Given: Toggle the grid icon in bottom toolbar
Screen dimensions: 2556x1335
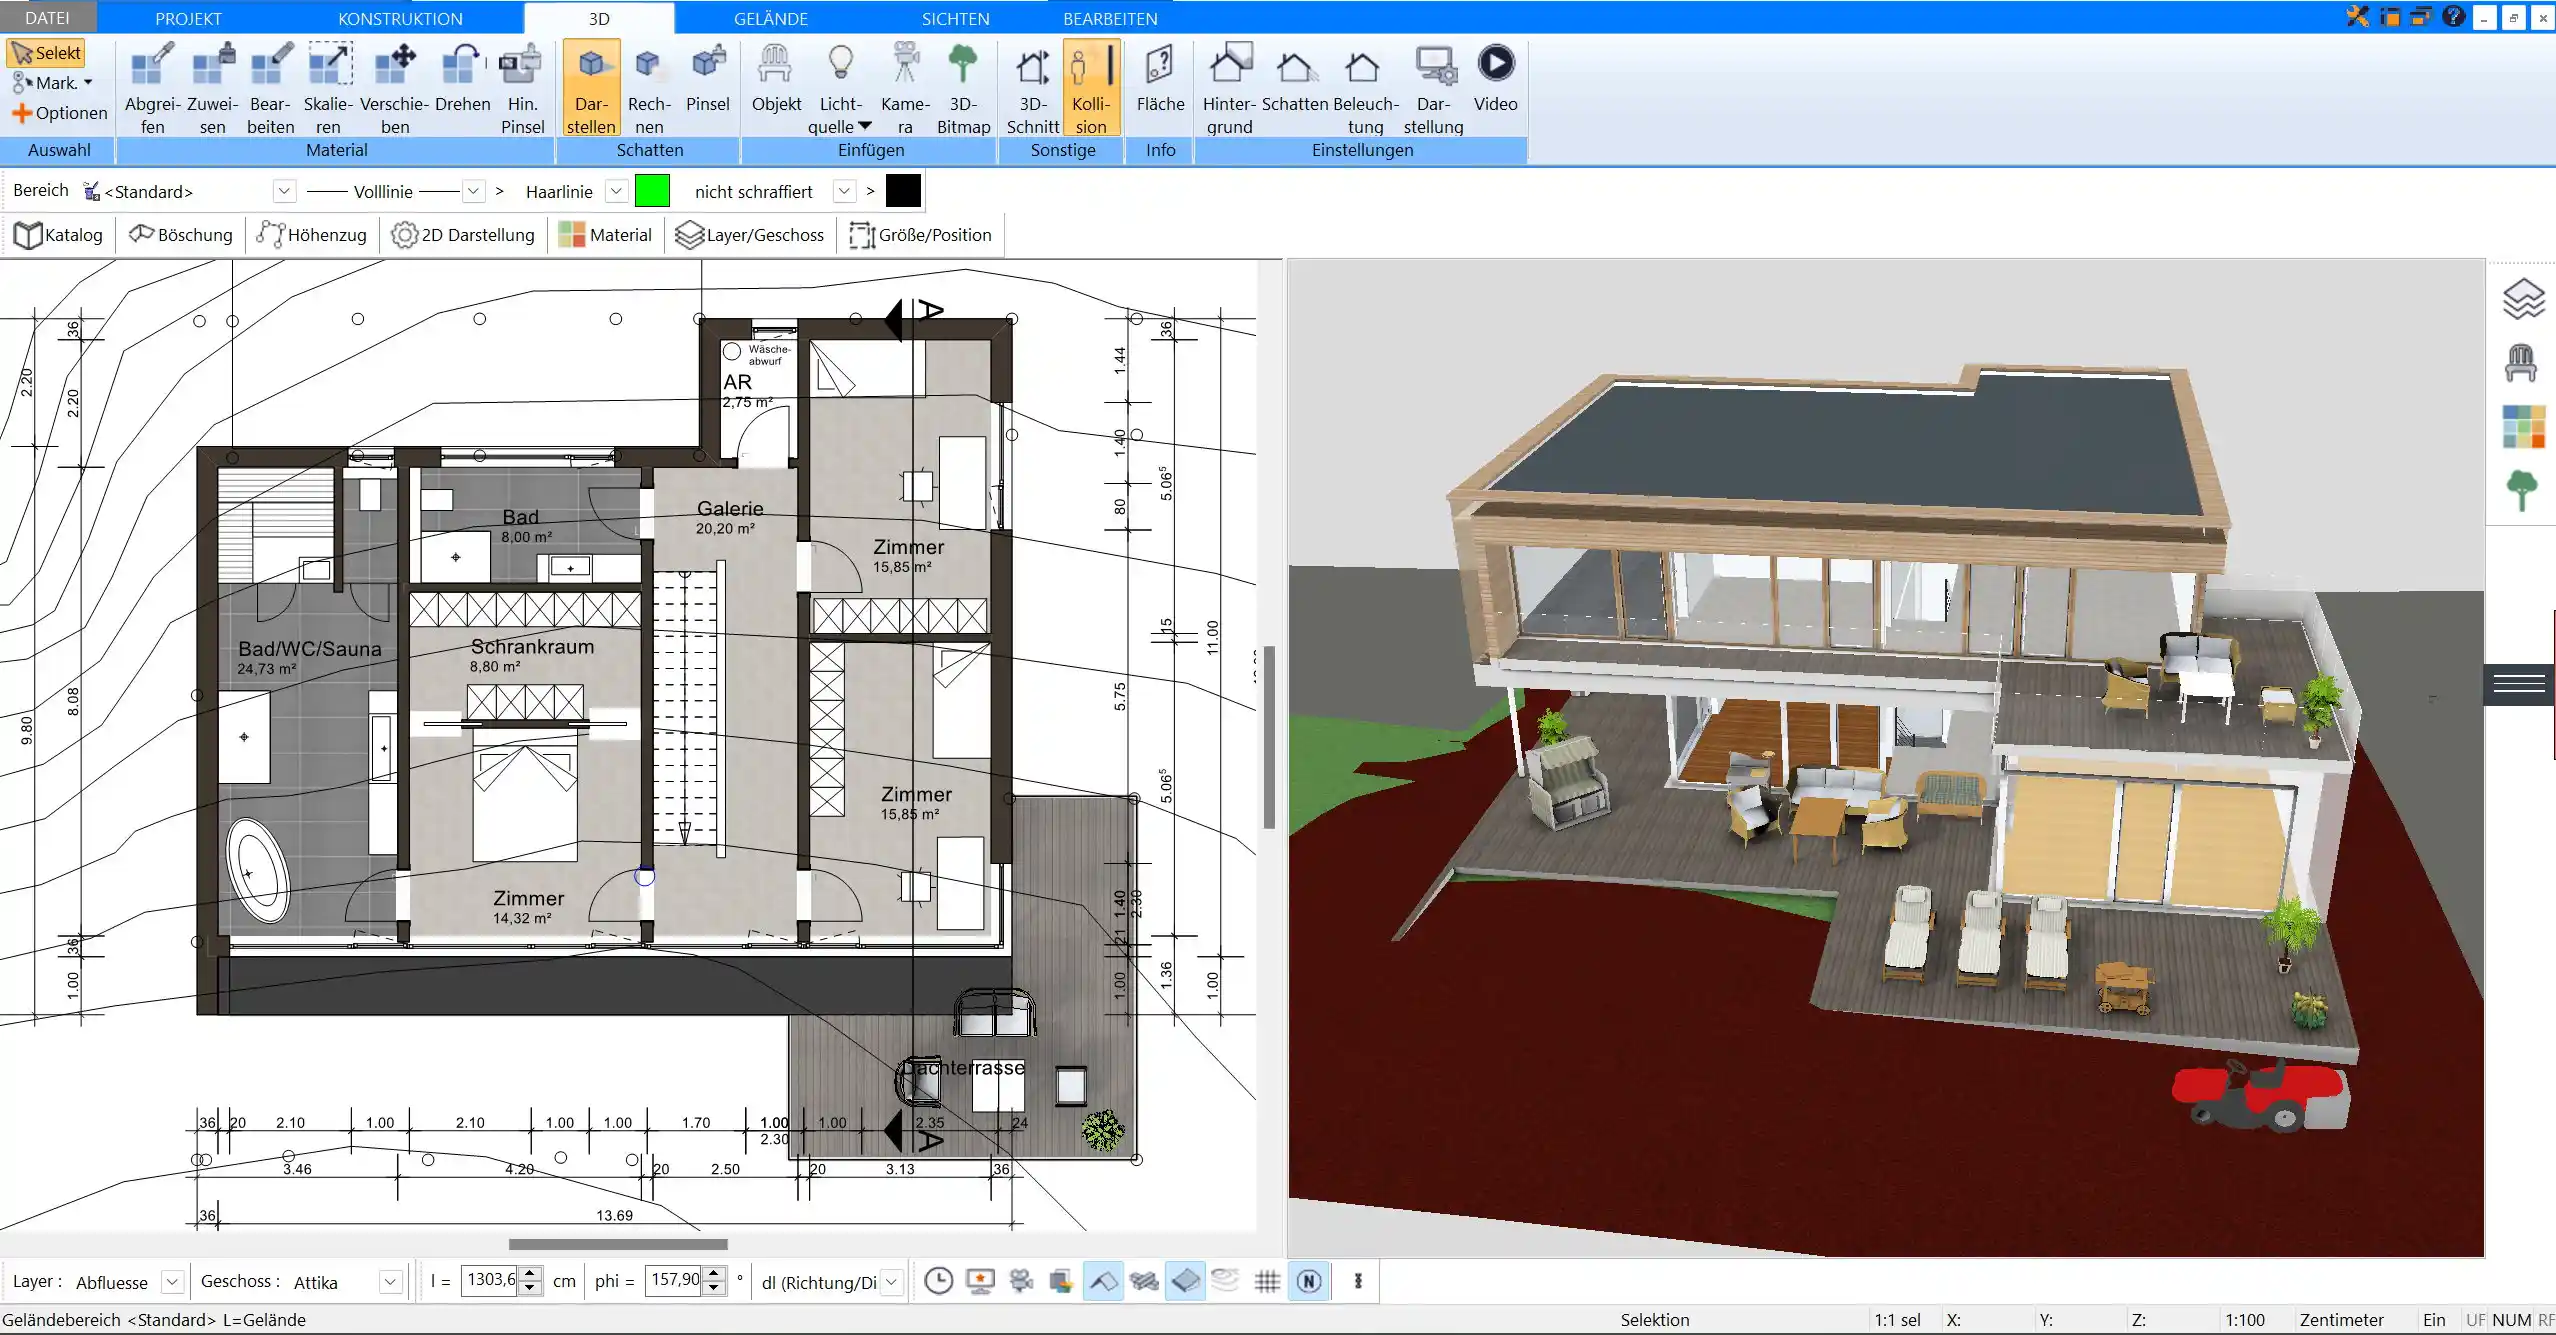Looking at the screenshot, I should [1267, 1281].
